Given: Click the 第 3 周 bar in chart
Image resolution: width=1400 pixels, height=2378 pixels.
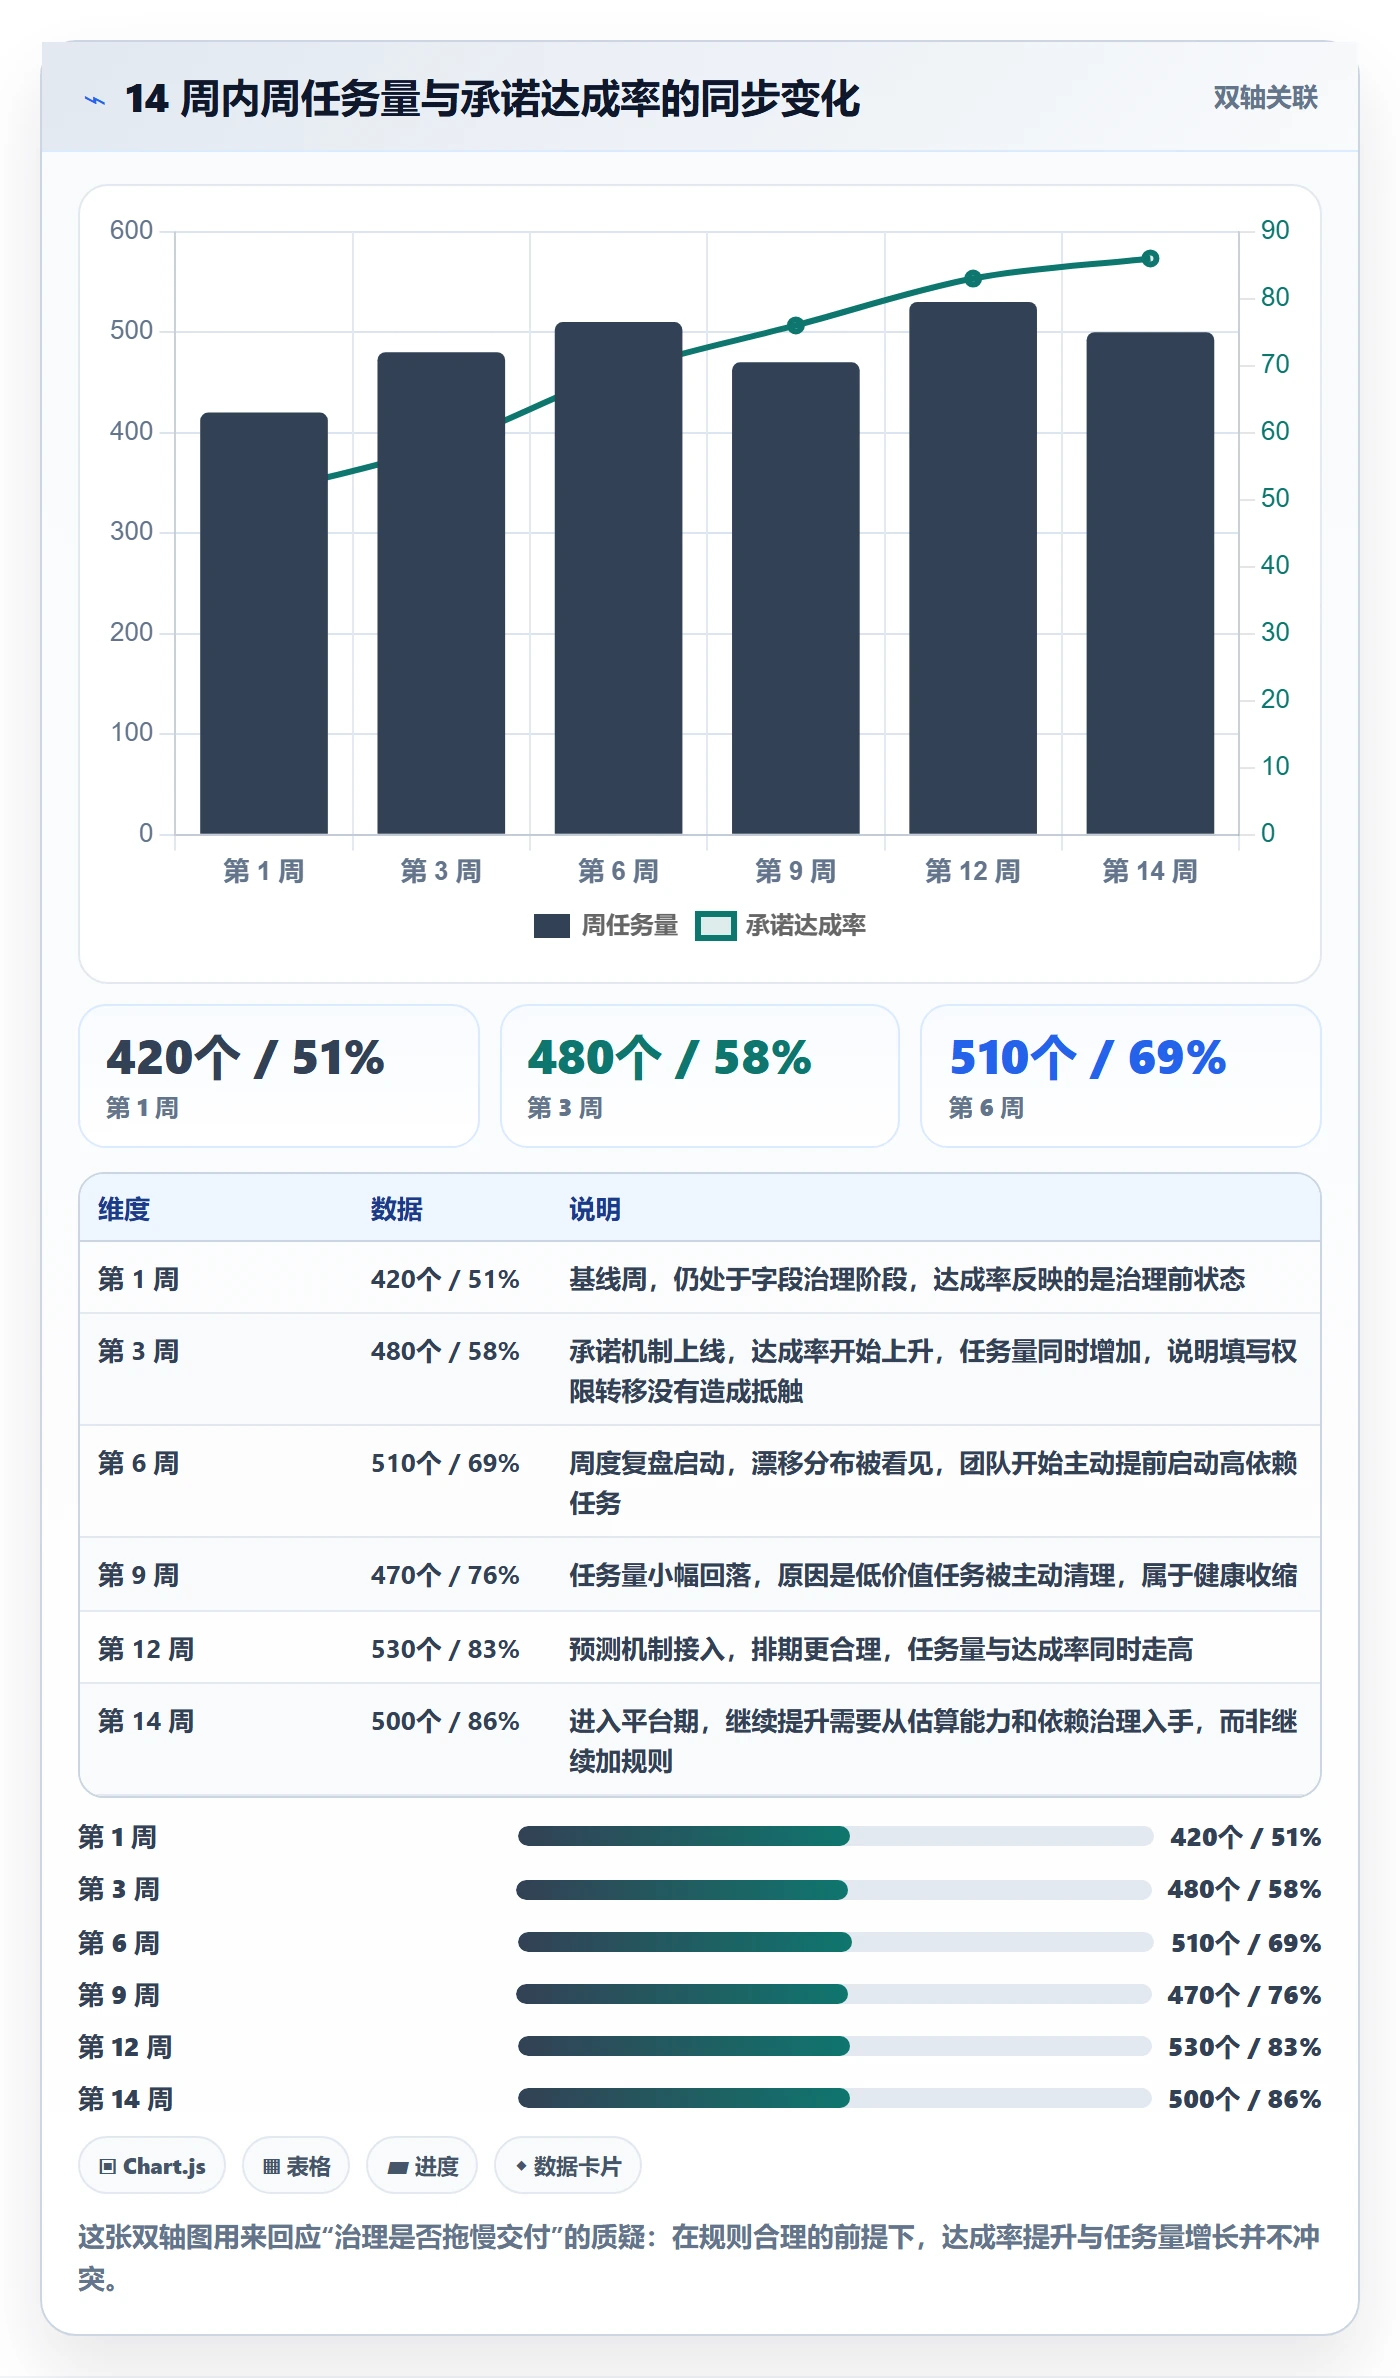Looking at the screenshot, I should coord(441,593).
